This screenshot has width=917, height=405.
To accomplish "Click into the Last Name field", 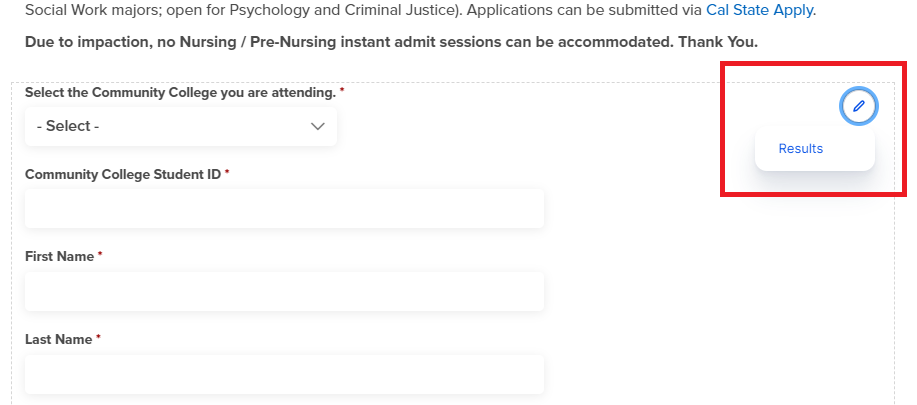I will [284, 374].
